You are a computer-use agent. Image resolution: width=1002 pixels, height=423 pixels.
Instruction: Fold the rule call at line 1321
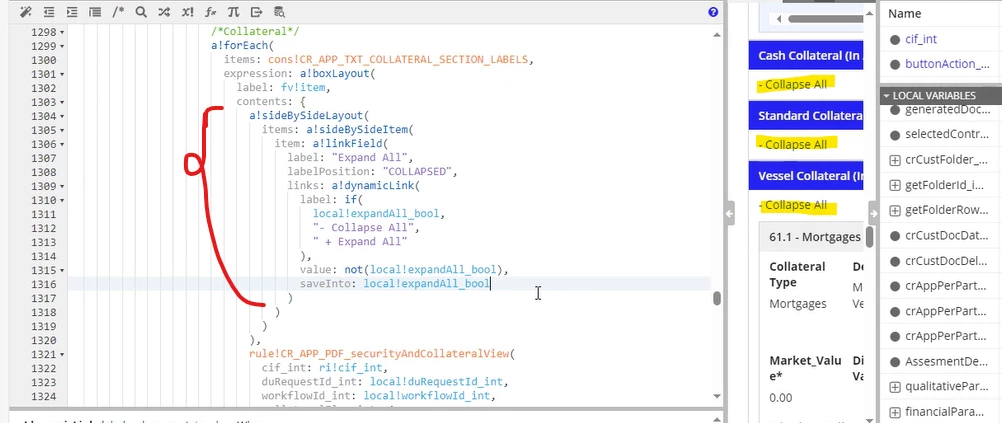point(62,355)
